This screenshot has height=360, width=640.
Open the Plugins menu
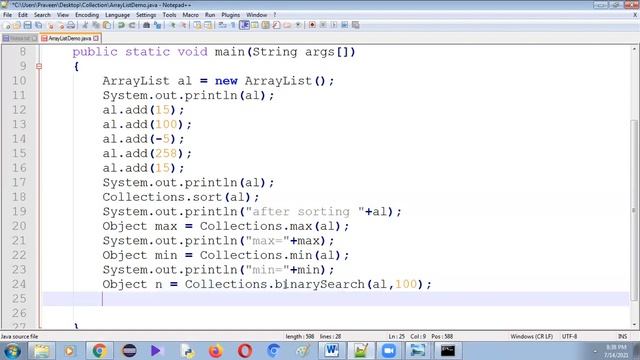pos(231,15)
